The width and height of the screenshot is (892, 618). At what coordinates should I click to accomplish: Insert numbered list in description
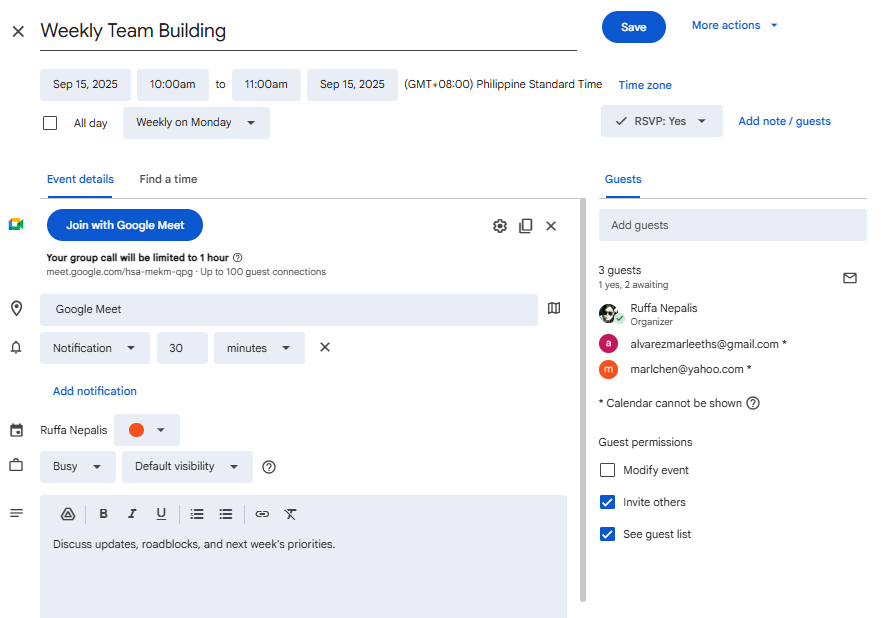[197, 514]
